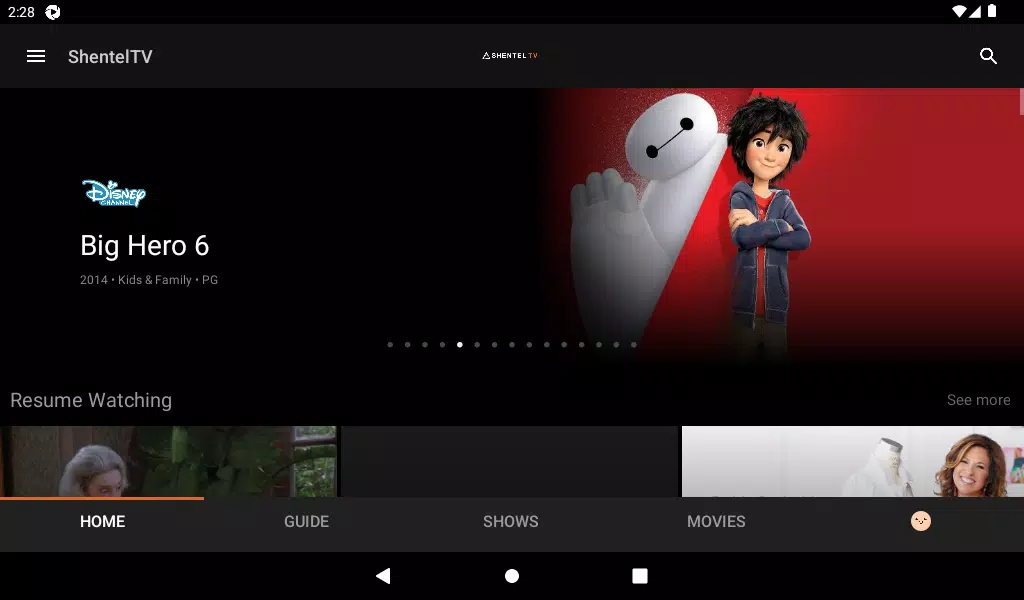Jump to third carousel page dot

[x=425, y=345]
